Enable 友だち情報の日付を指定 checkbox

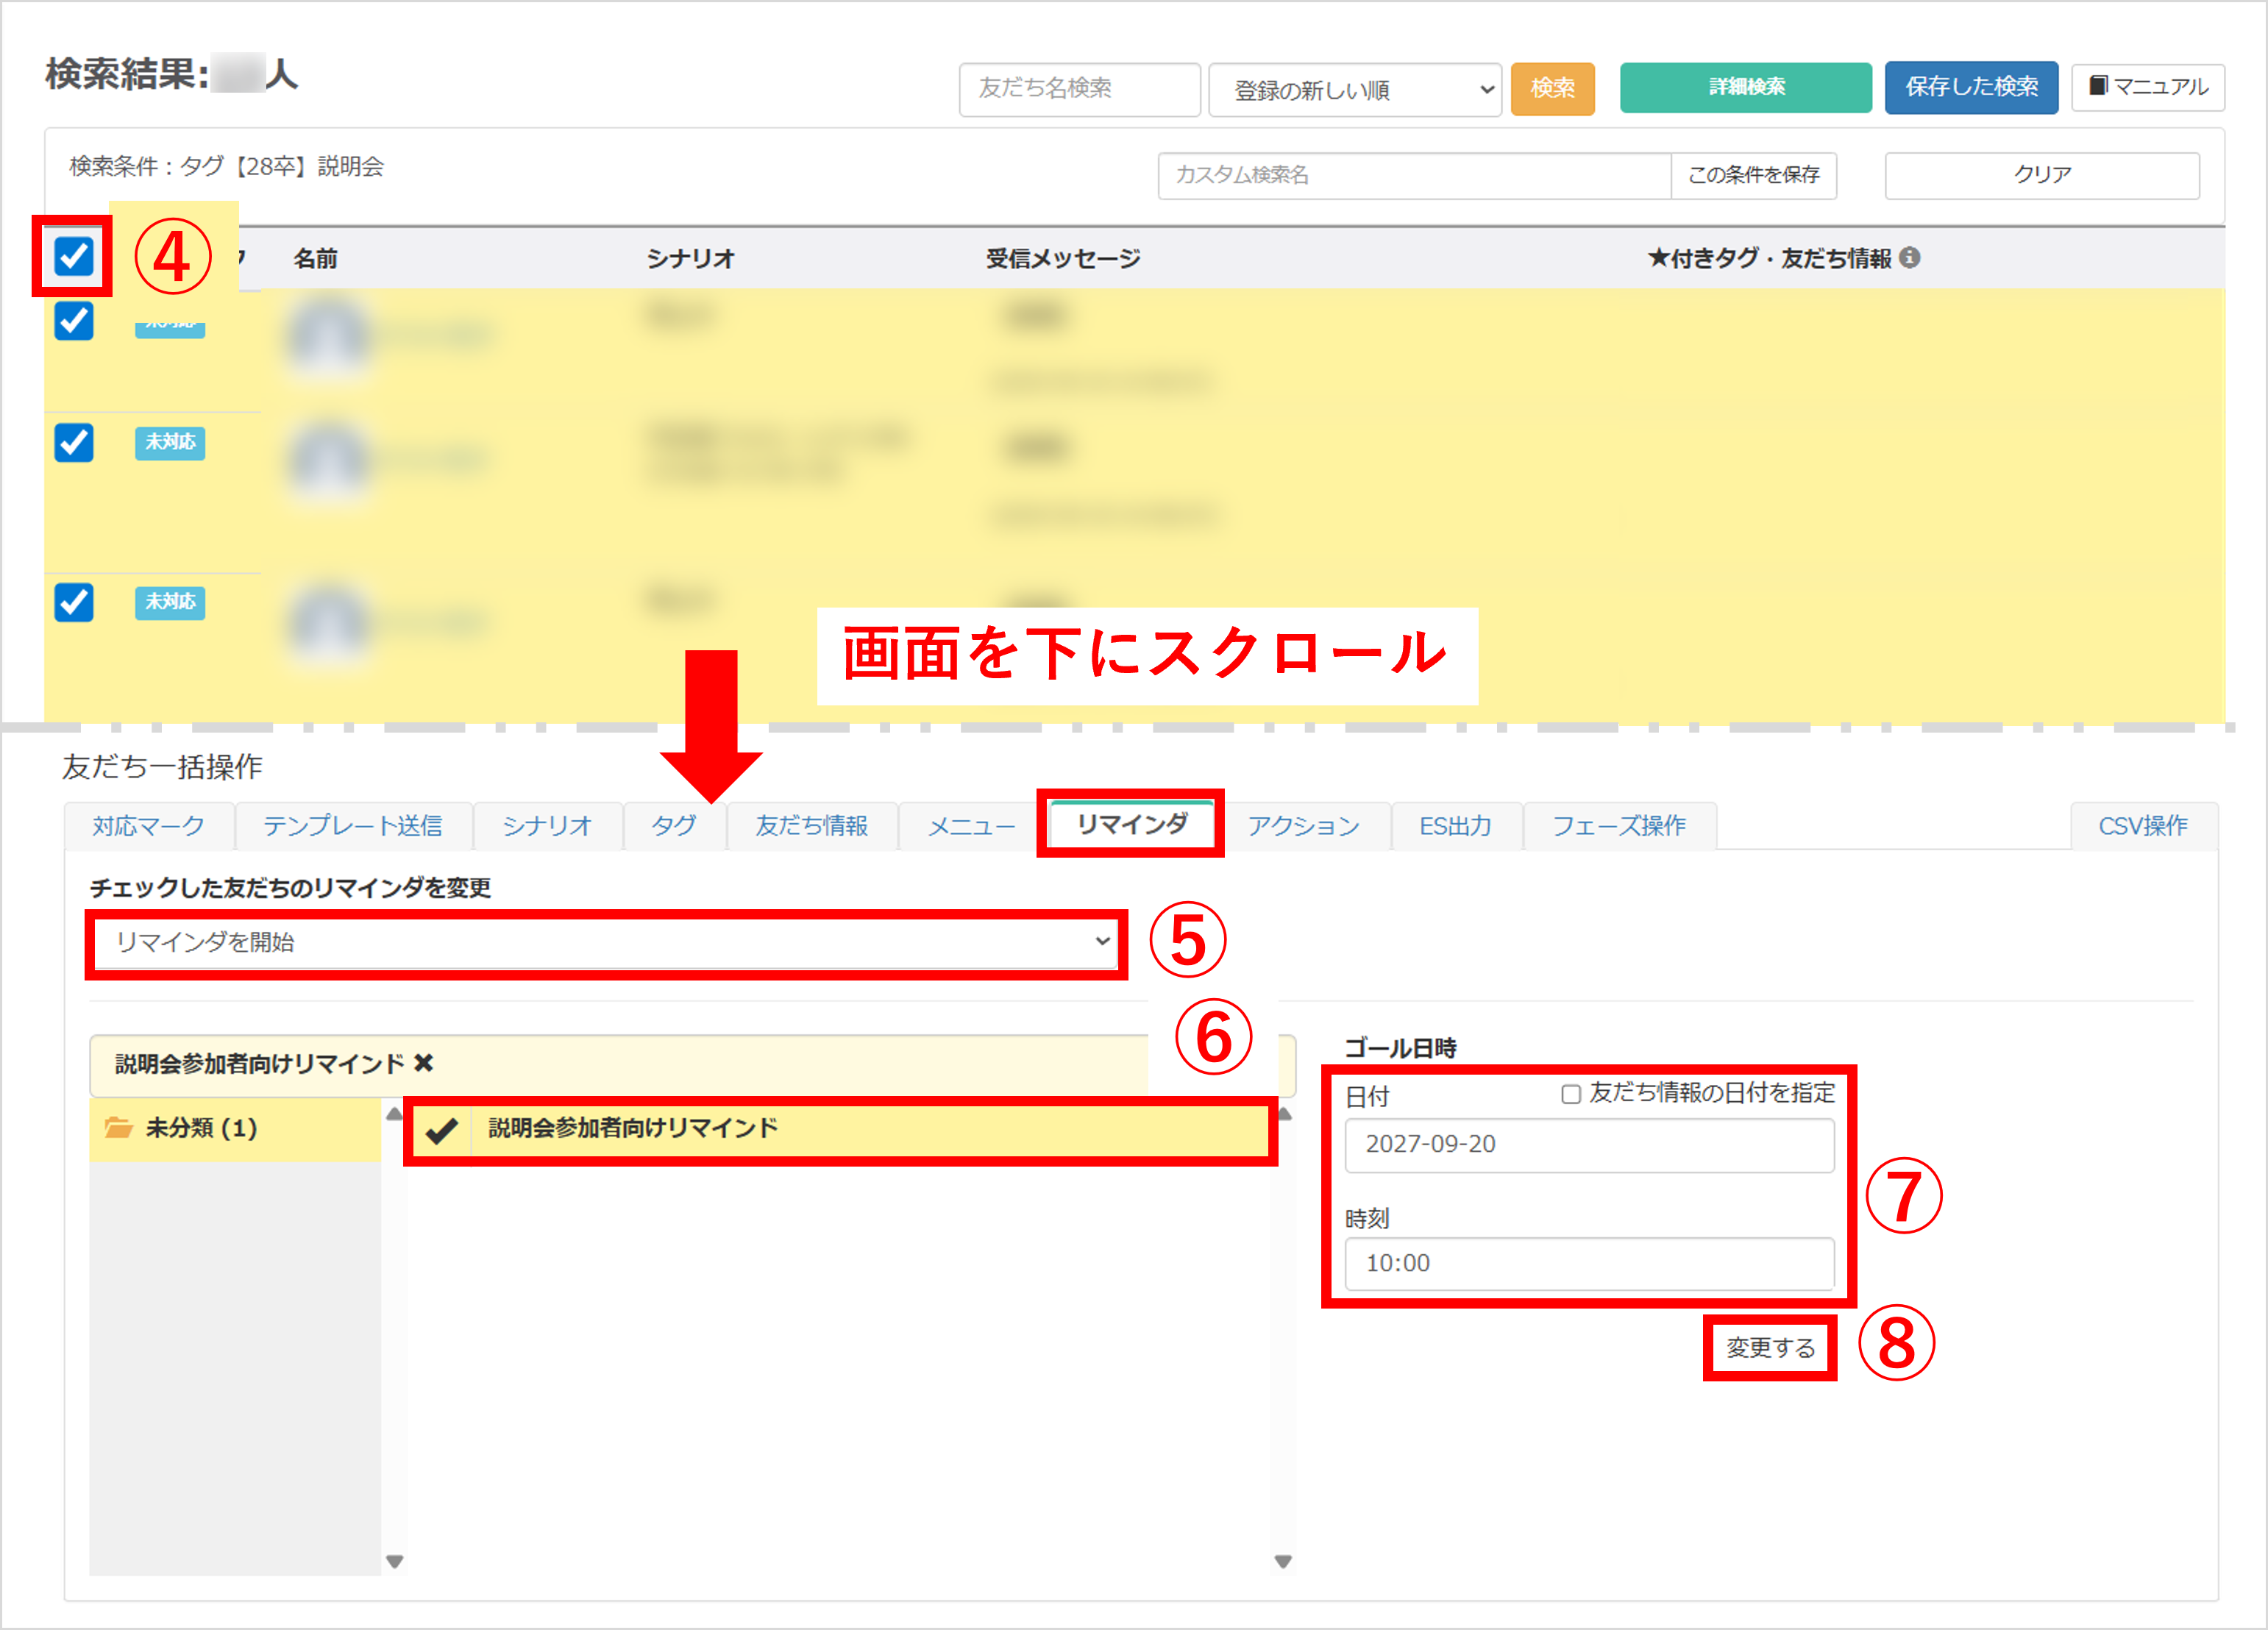pyautogui.click(x=1571, y=1094)
